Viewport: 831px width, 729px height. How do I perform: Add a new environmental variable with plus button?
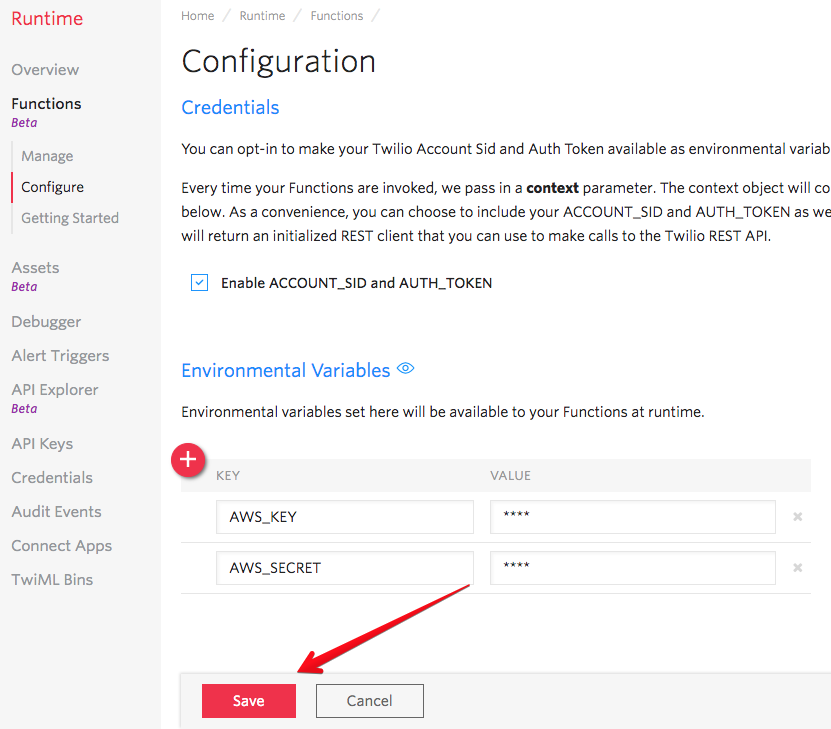(188, 459)
